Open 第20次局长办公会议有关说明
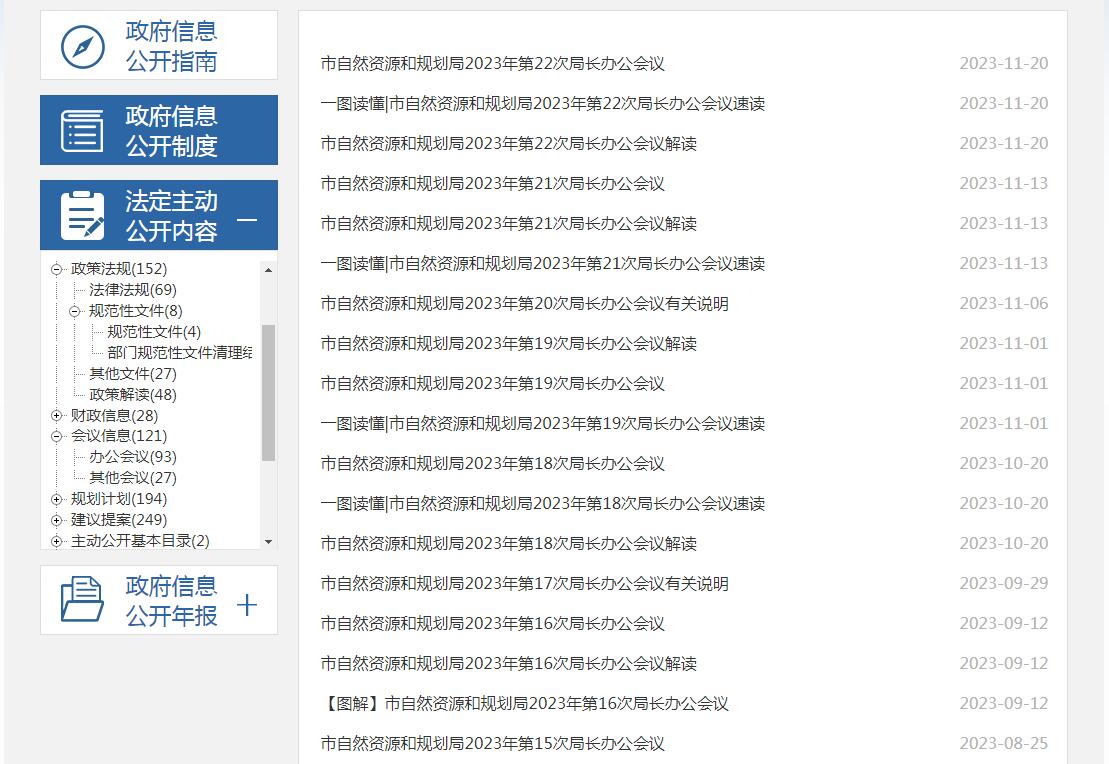The width and height of the screenshot is (1109, 764). point(525,303)
